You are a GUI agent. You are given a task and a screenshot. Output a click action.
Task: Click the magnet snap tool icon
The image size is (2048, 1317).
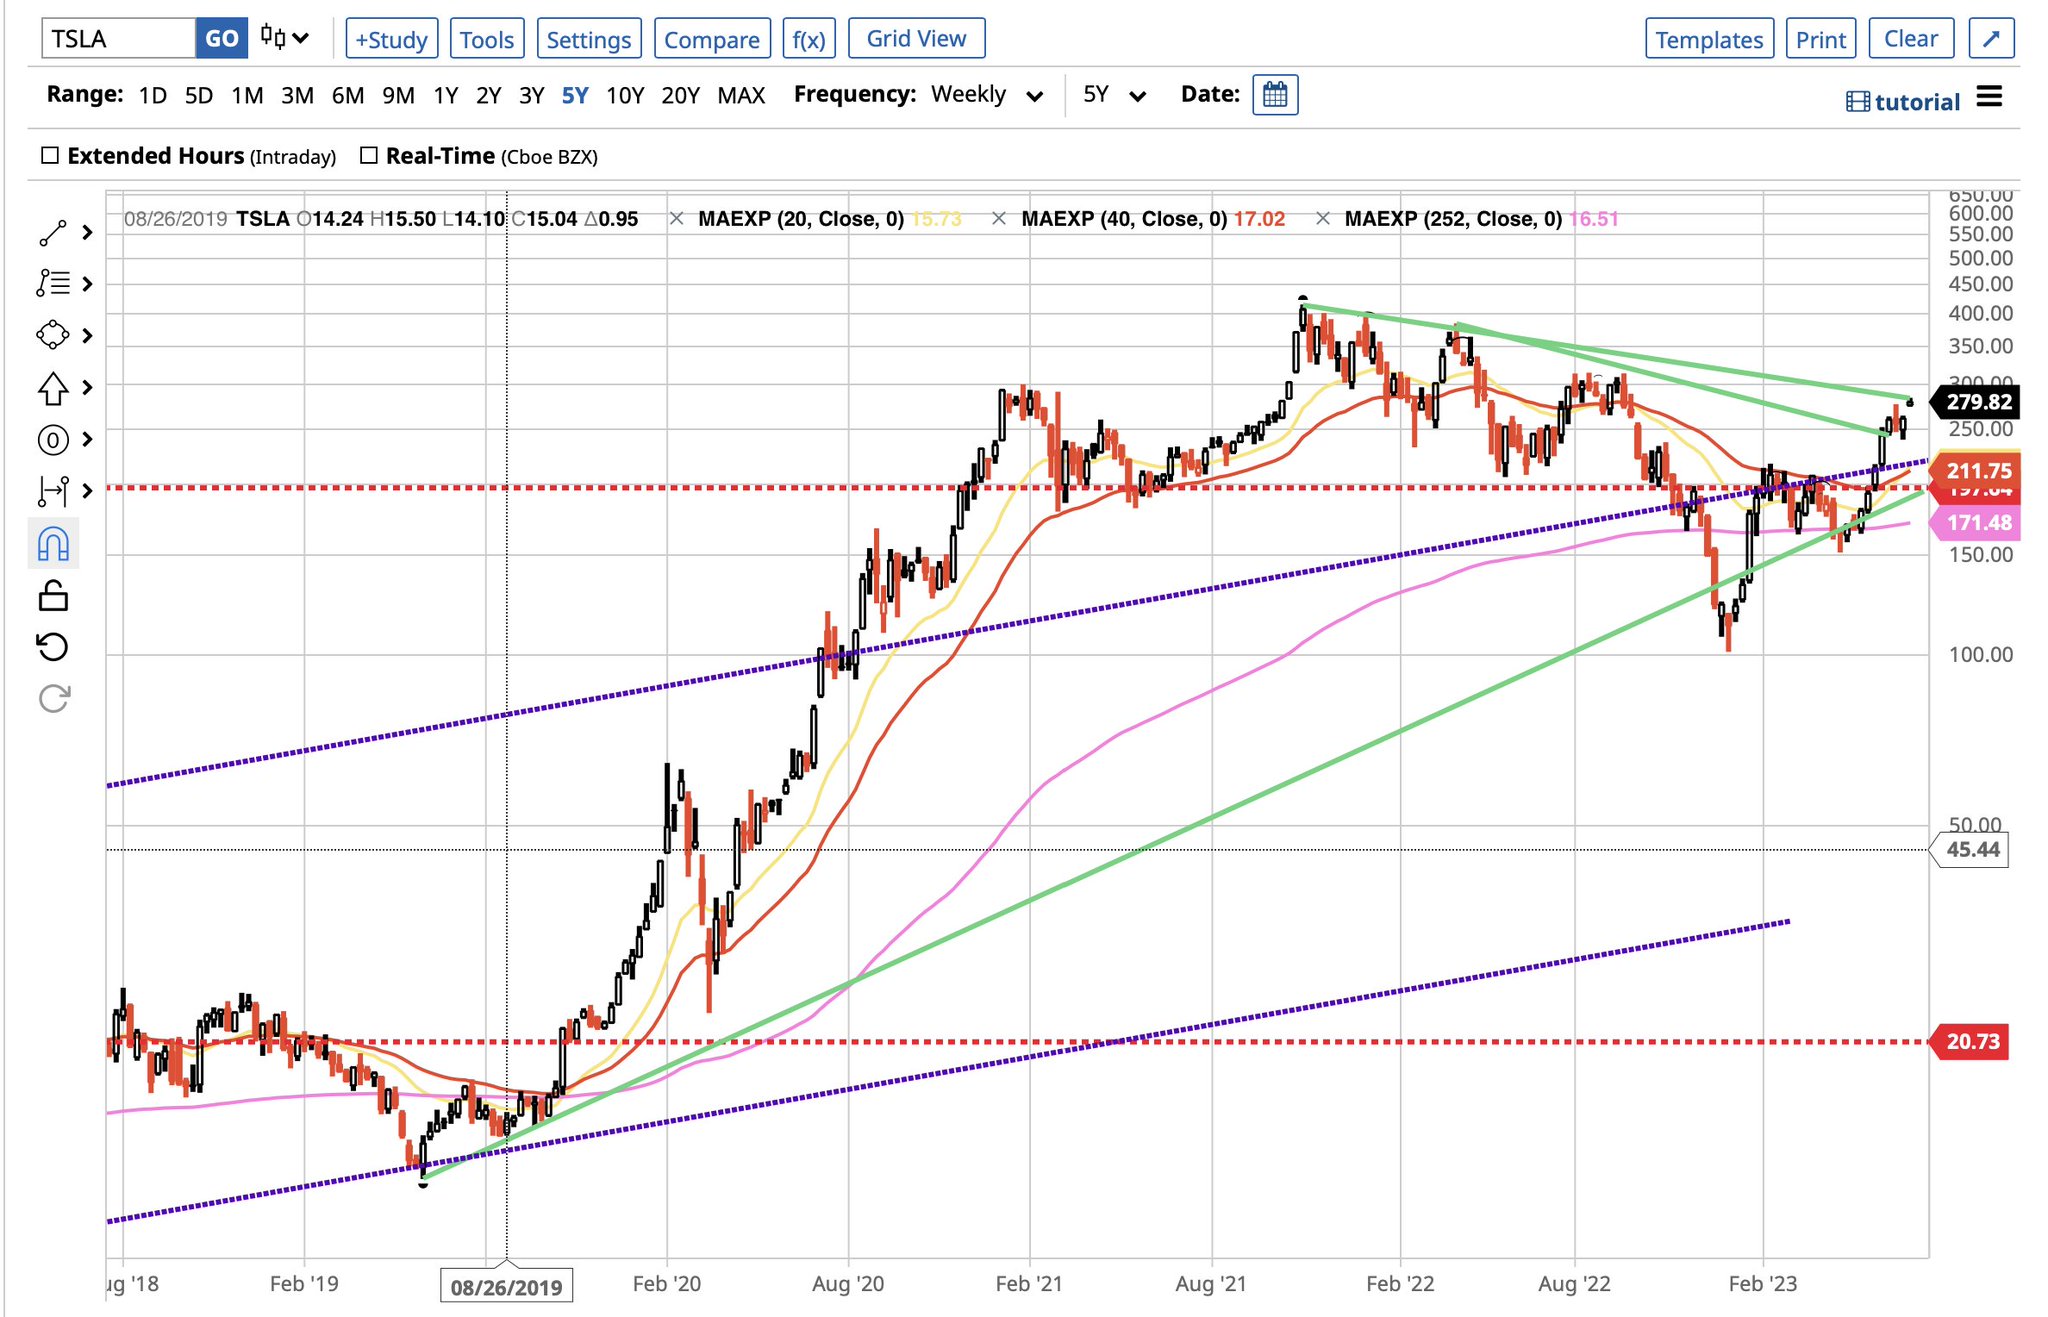coord(53,544)
